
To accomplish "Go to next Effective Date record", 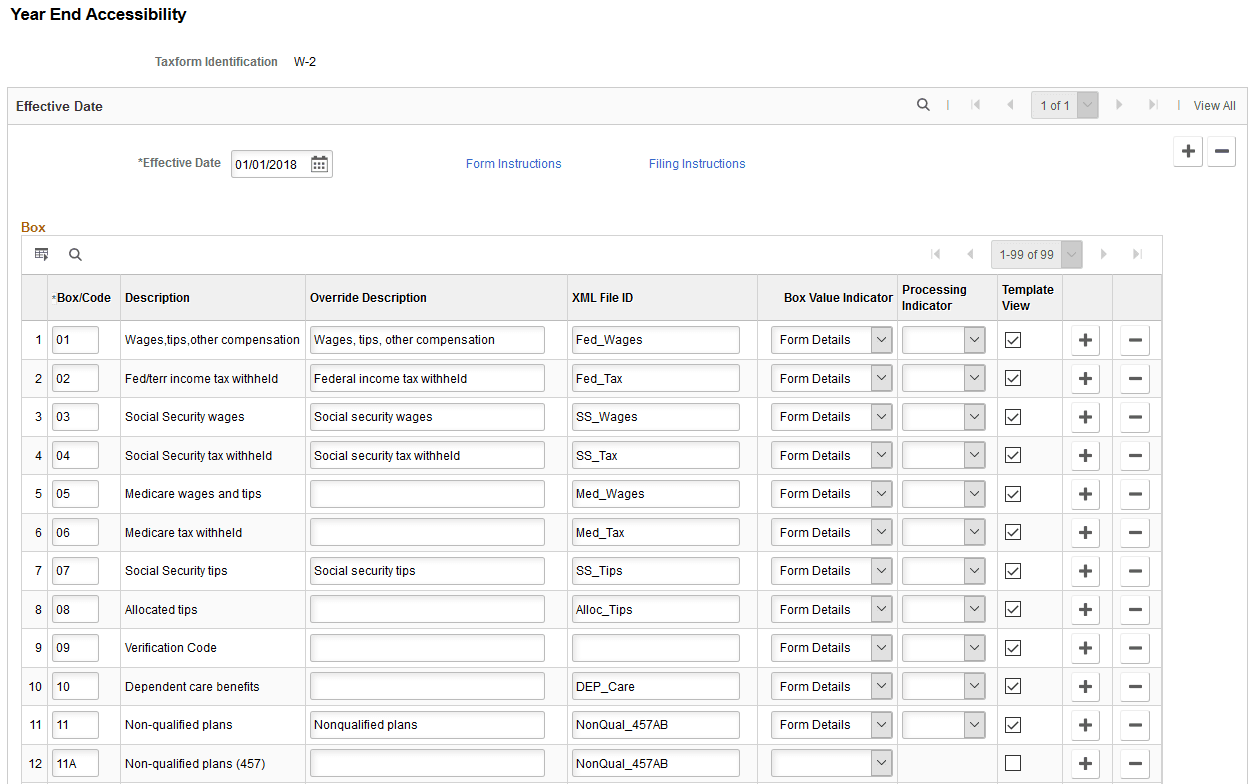I will click(1119, 105).
